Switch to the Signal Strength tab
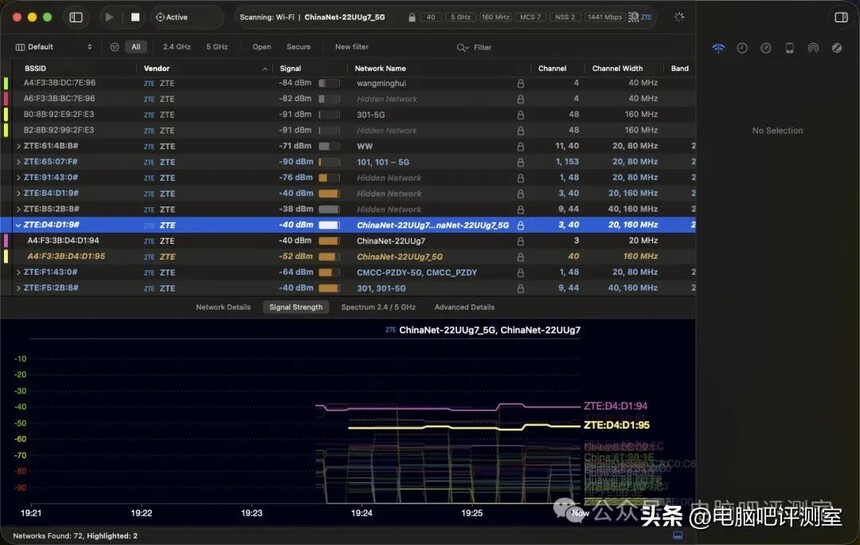This screenshot has height=545, width=860. click(296, 307)
